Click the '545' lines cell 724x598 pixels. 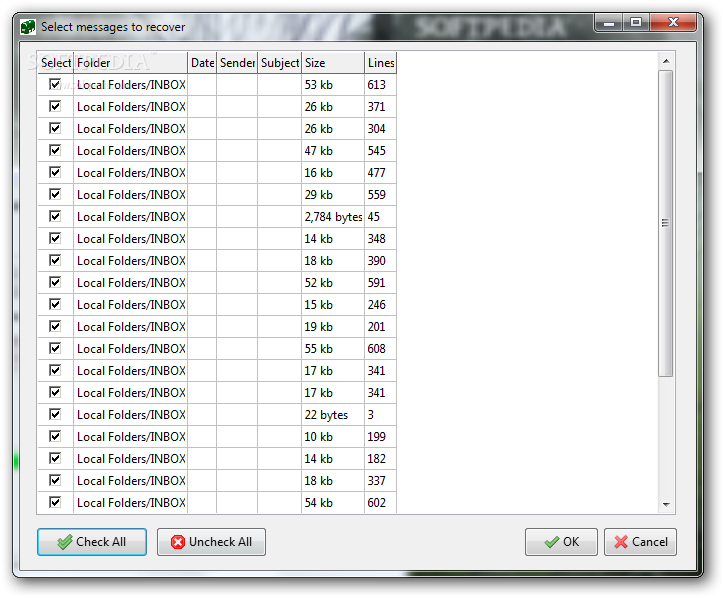point(380,151)
